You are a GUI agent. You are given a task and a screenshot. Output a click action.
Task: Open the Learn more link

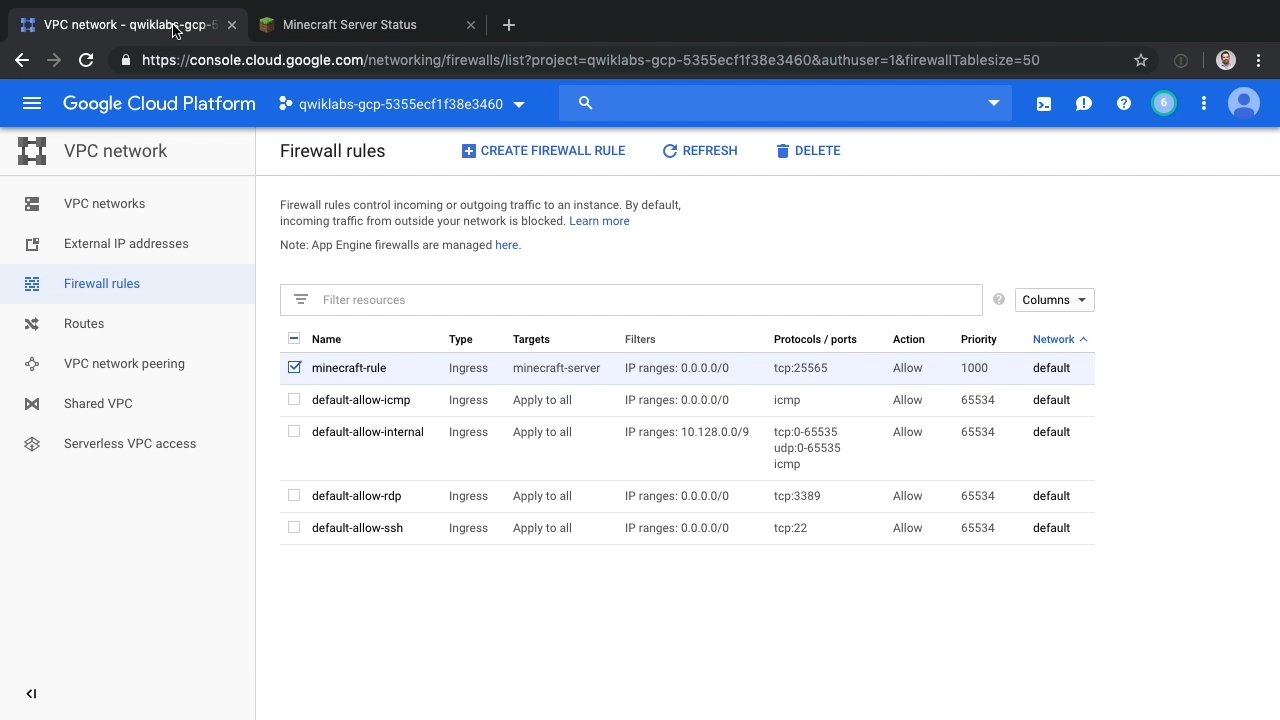(599, 221)
